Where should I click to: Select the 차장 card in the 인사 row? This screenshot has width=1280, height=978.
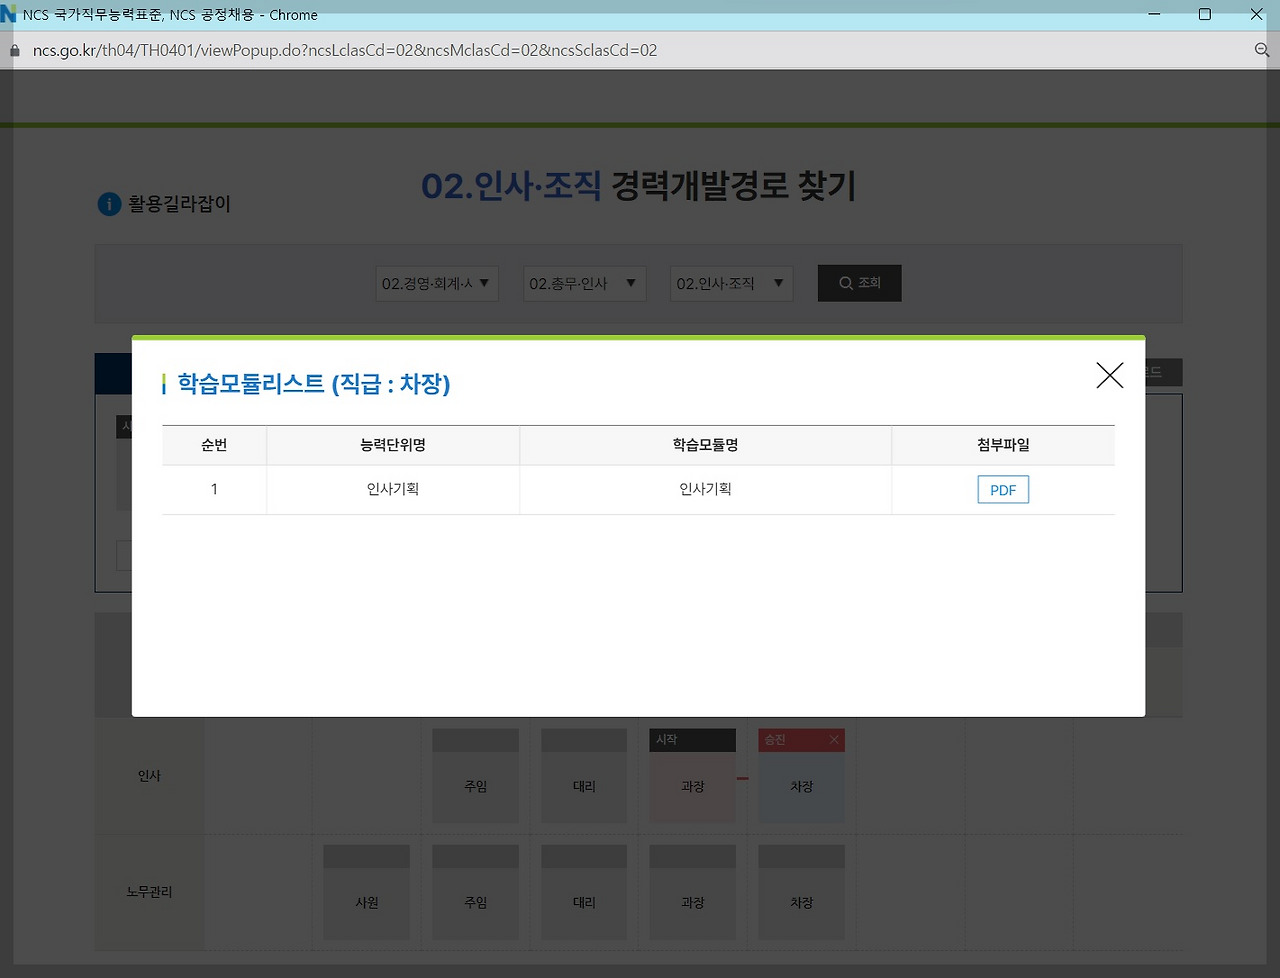[x=802, y=776]
